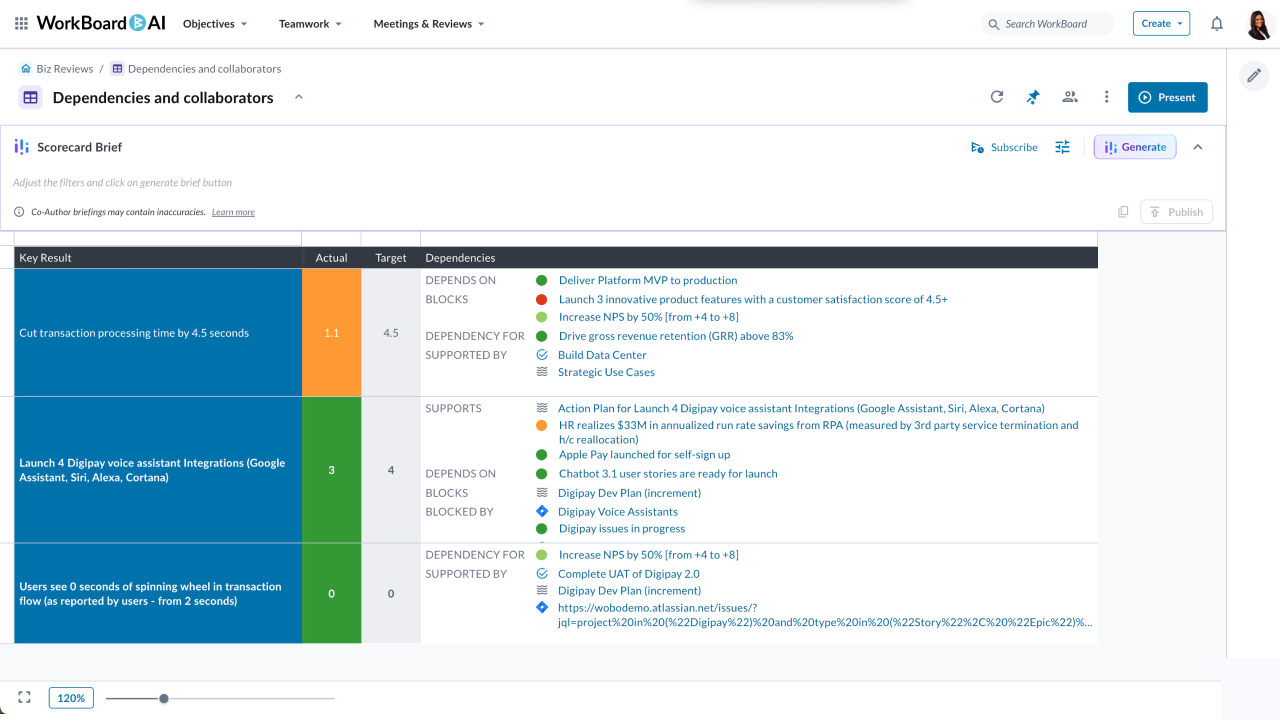Click the Key Result column header

coord(158,257)
